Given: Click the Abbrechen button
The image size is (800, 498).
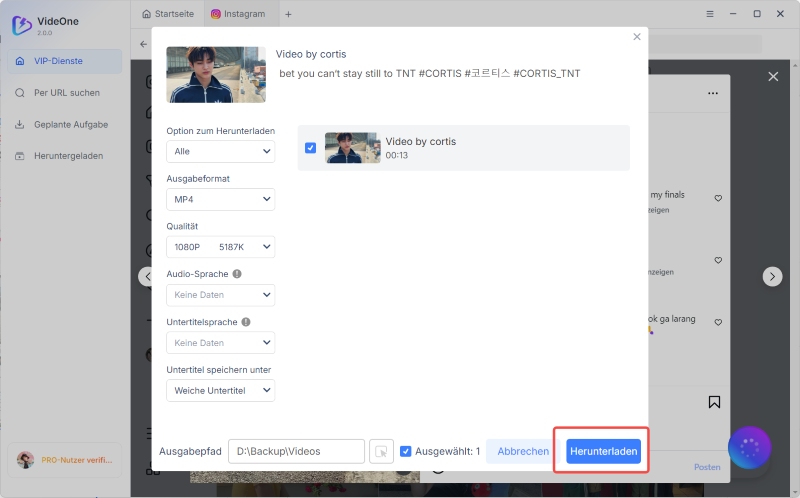Looking at the screenshot, I should [523, 452].
